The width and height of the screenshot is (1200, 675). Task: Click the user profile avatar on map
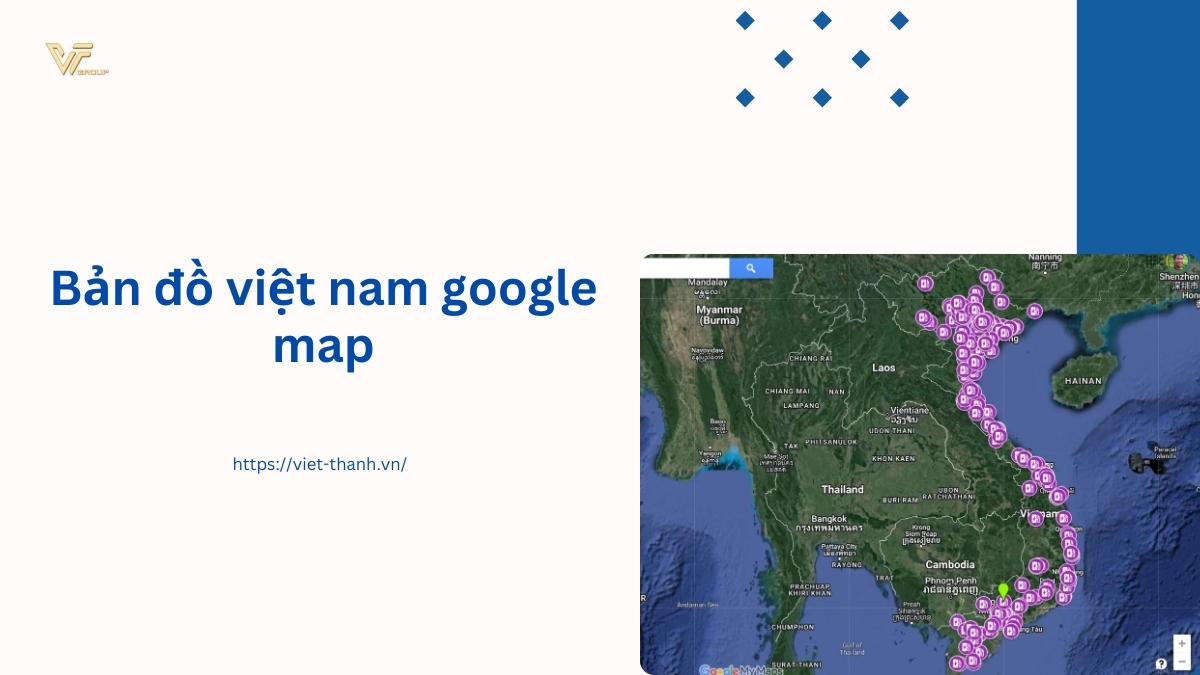(1179, 261)
